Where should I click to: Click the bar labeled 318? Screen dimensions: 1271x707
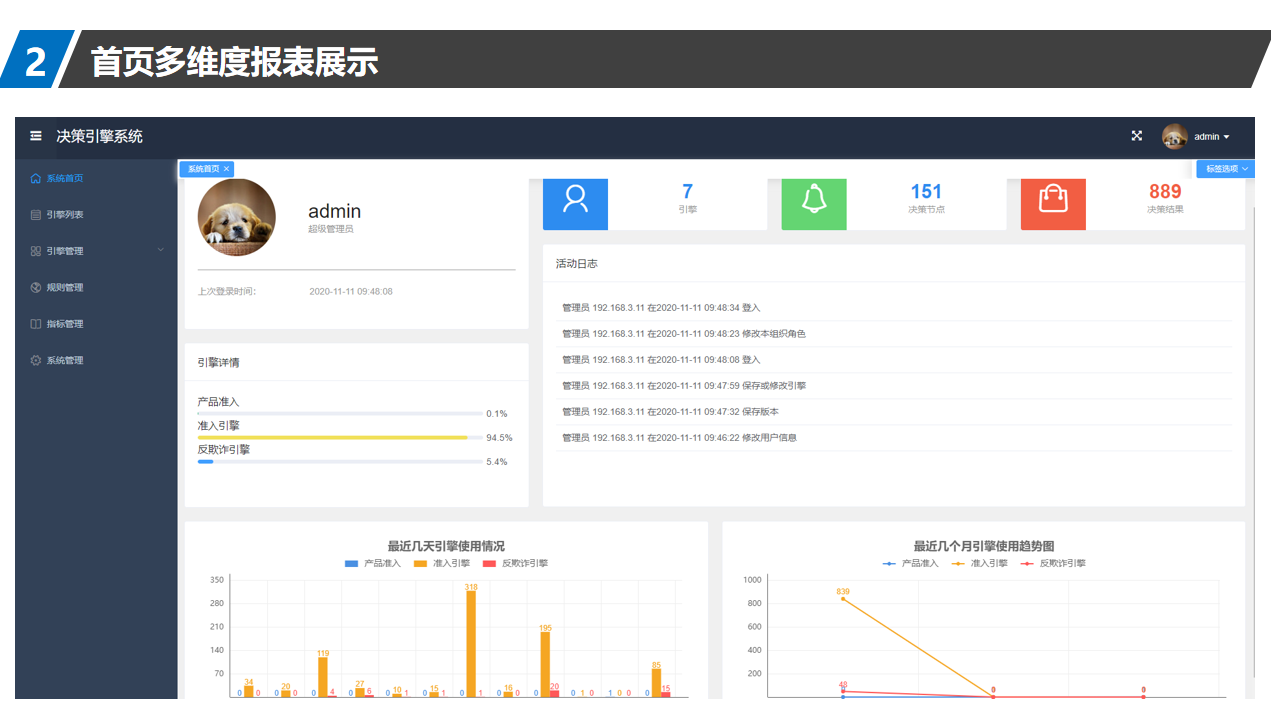471,644
